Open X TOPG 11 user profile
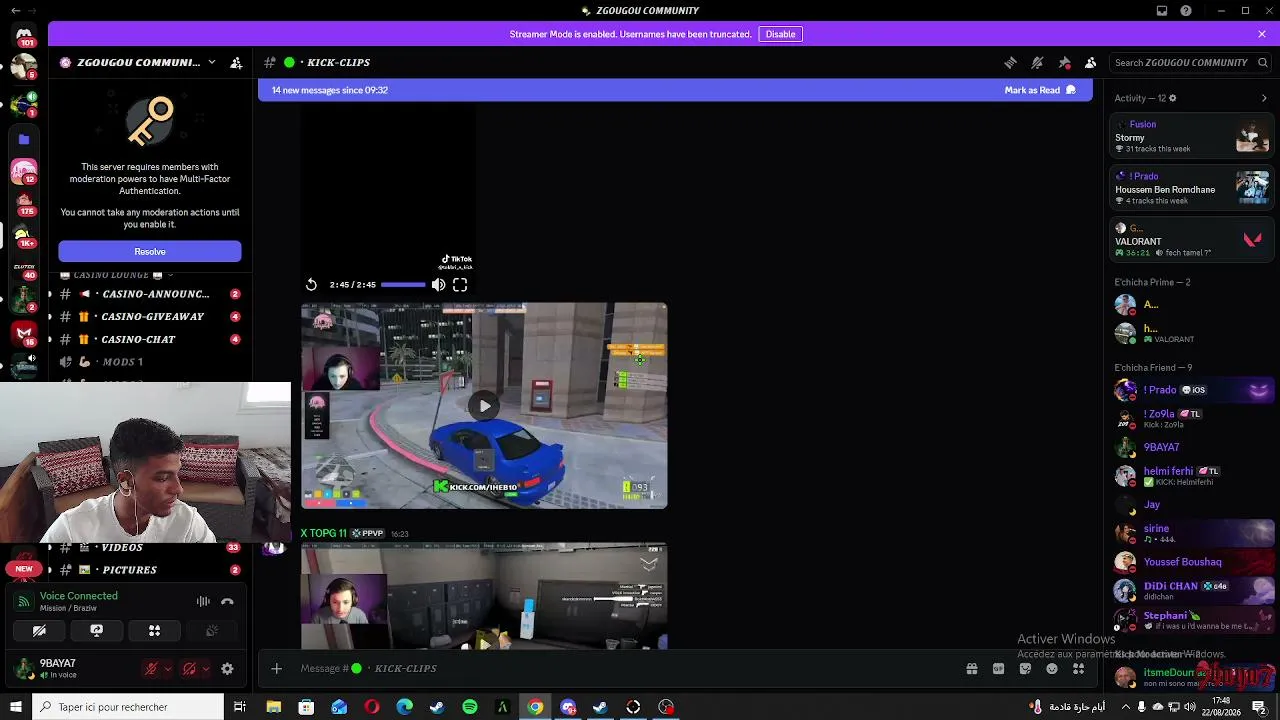 [324, 533]
